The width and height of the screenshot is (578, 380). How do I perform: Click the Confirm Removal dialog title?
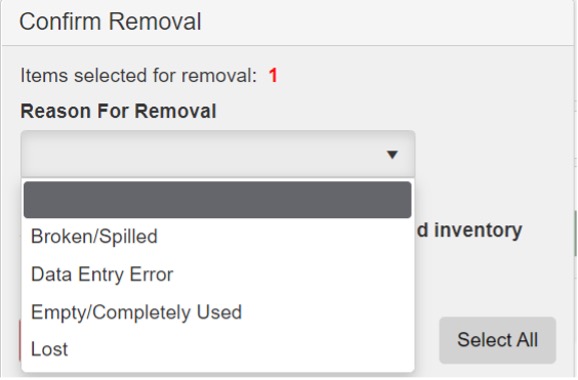(x=110, y=21)
